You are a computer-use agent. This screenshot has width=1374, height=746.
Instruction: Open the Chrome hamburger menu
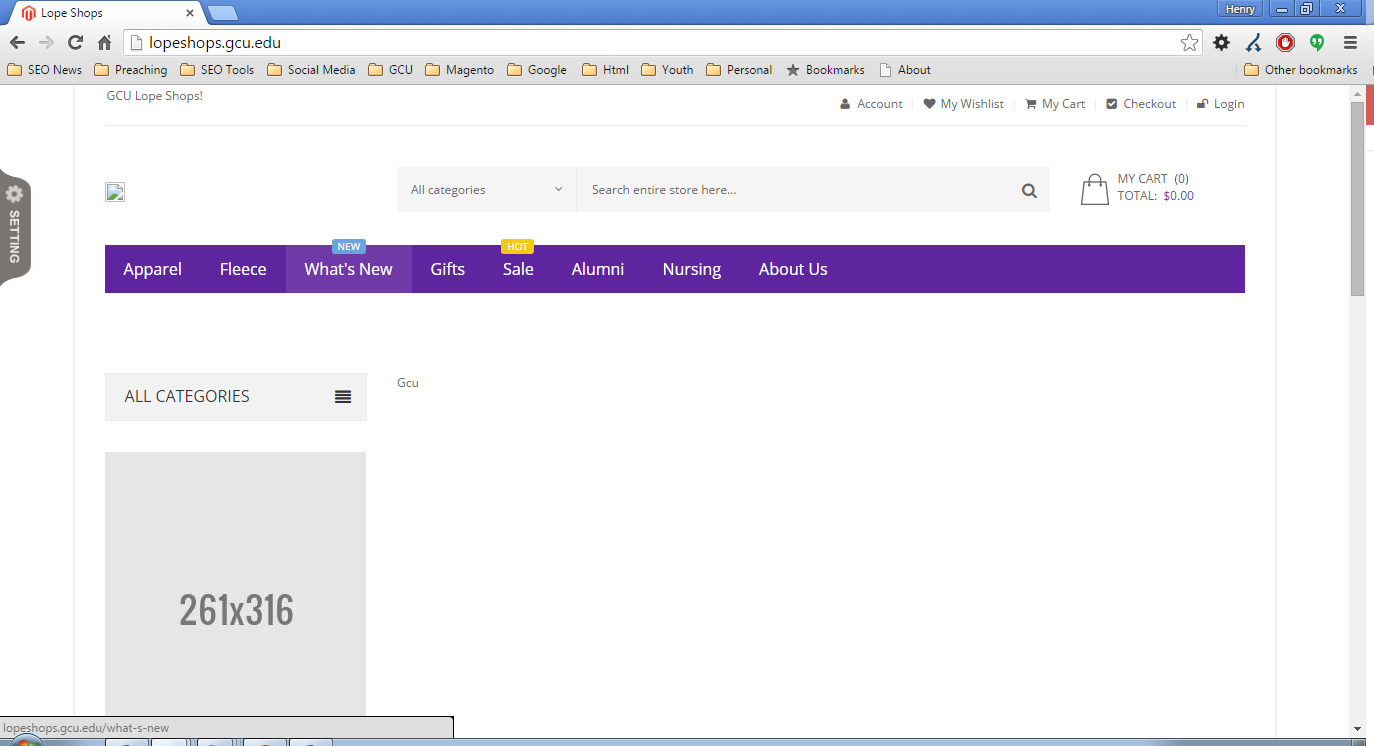coord(1350,42)
